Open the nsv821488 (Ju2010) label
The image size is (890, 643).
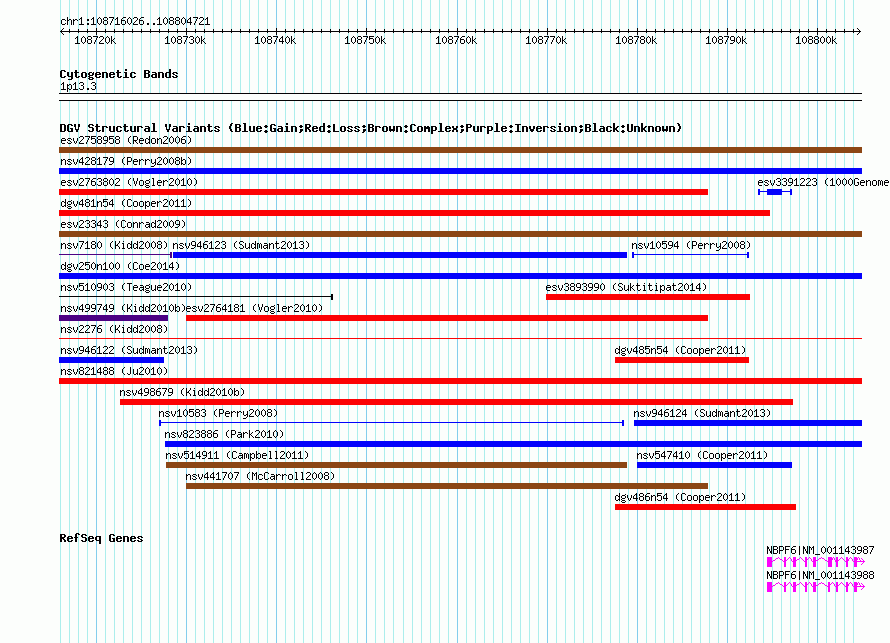click(114, 371)
